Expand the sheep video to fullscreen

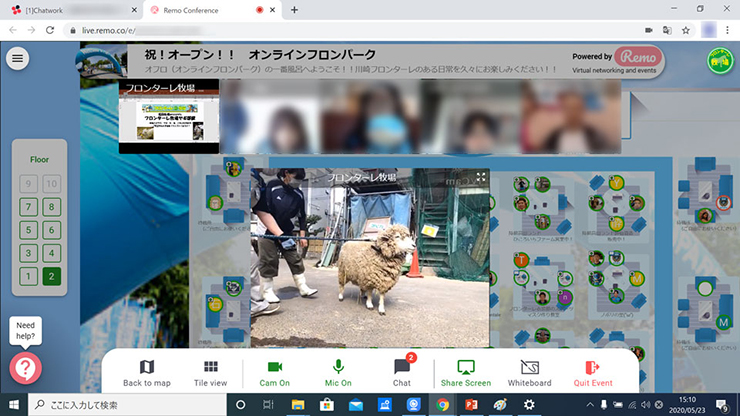(x=480, y=177)
